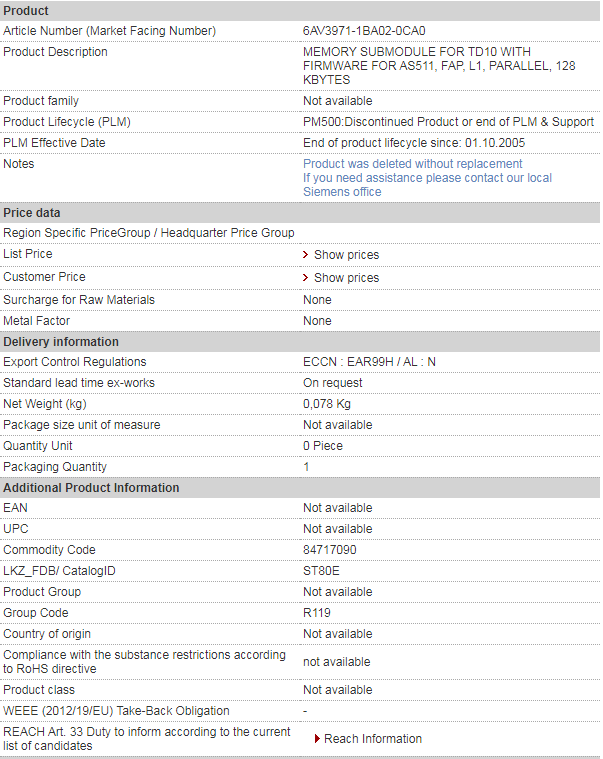
Task: Click the CatalogID value ST80E
Action: click(x=321, y=571)
